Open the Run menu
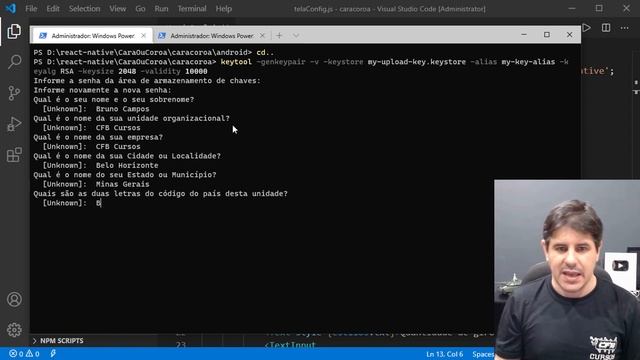The image size is (640, 360). (x=161, y=9)
